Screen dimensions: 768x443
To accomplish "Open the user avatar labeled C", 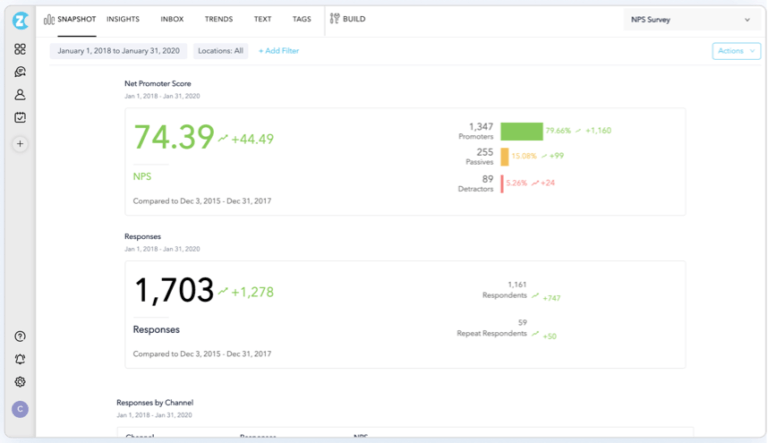I will click(20, 409).
